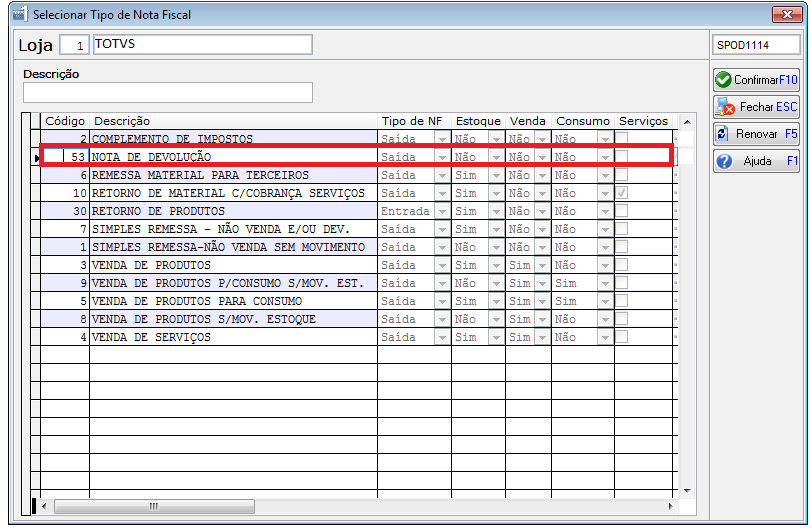The height and width of the screenshot is (528, 811).
Task: Click the Loja number field
Action: click(x=74, y=45)
